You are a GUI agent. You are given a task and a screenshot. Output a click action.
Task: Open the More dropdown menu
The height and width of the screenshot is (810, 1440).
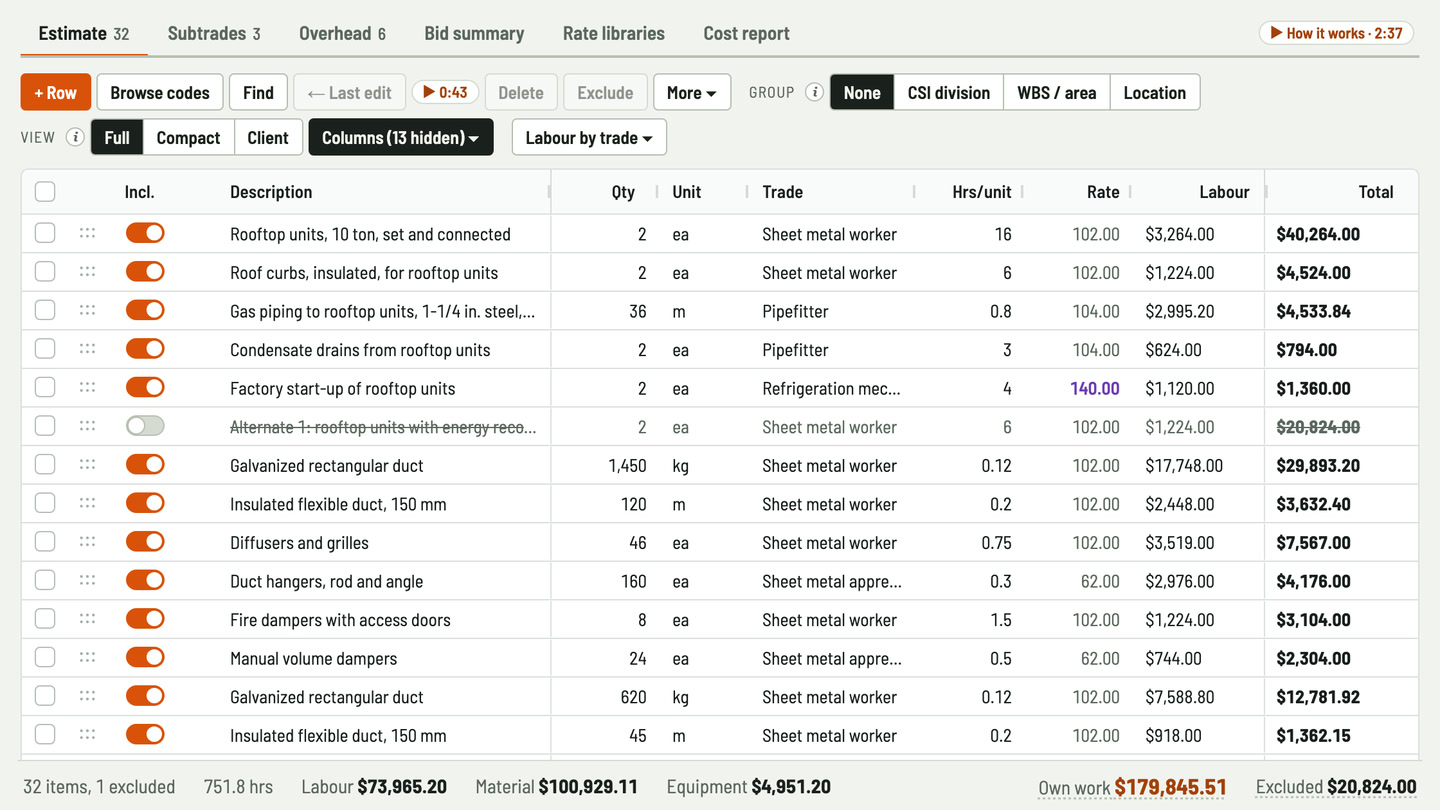tap(692, 92)
